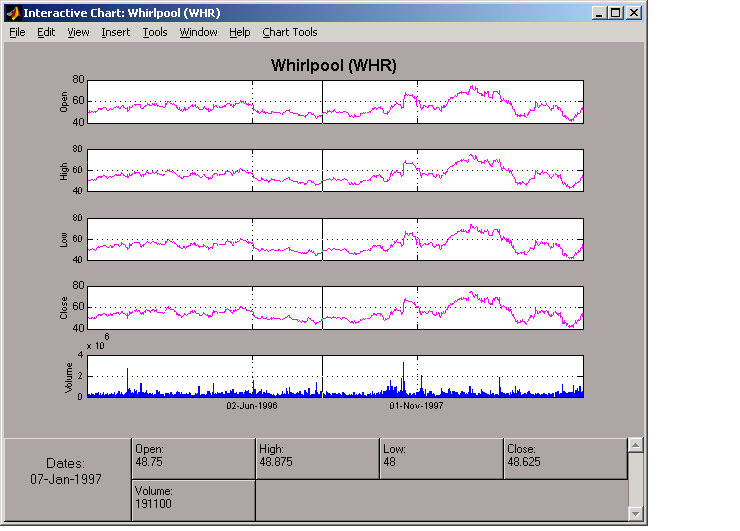Screen dimensions: 740x531
Task: Click the scroll up arrow in data panel
Action: 636,445
